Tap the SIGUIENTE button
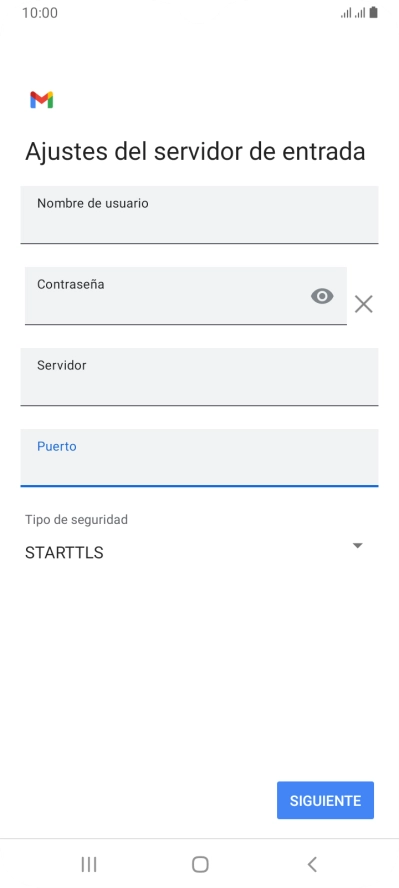The image size is (399, 888). (x=325, y=800)
